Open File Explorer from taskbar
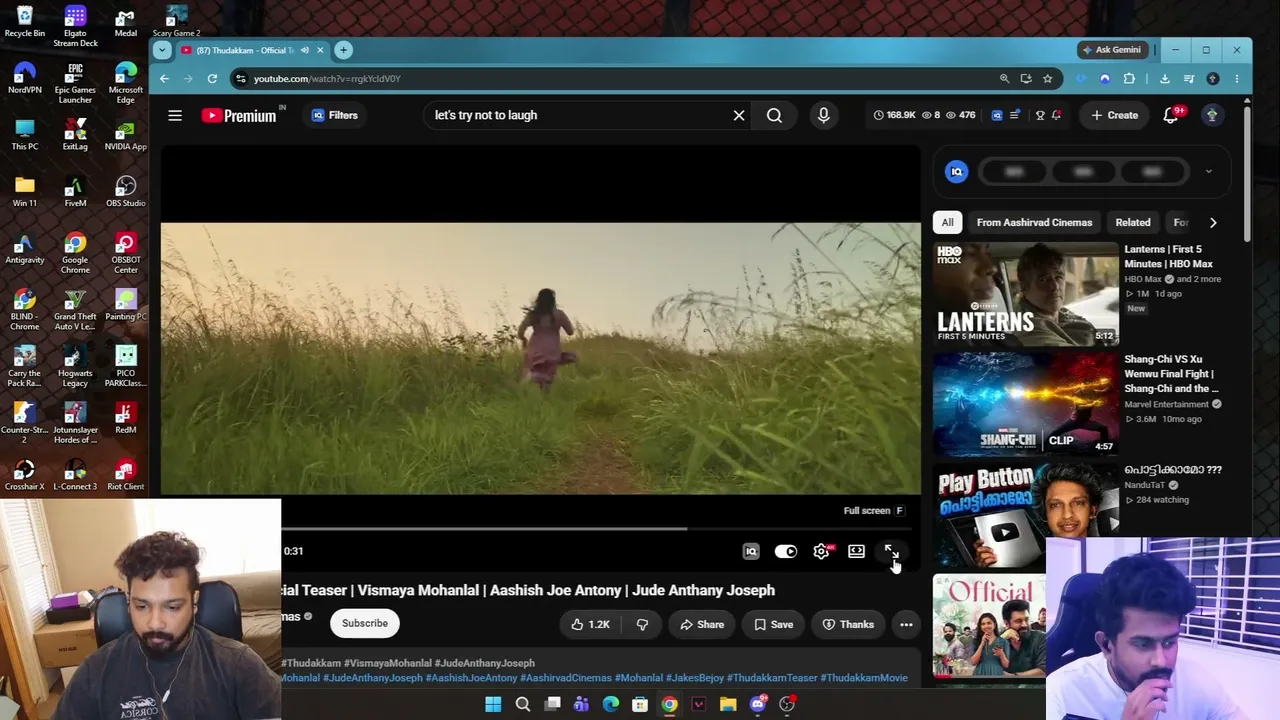The image size is (1280, 720). click(728, 705)
